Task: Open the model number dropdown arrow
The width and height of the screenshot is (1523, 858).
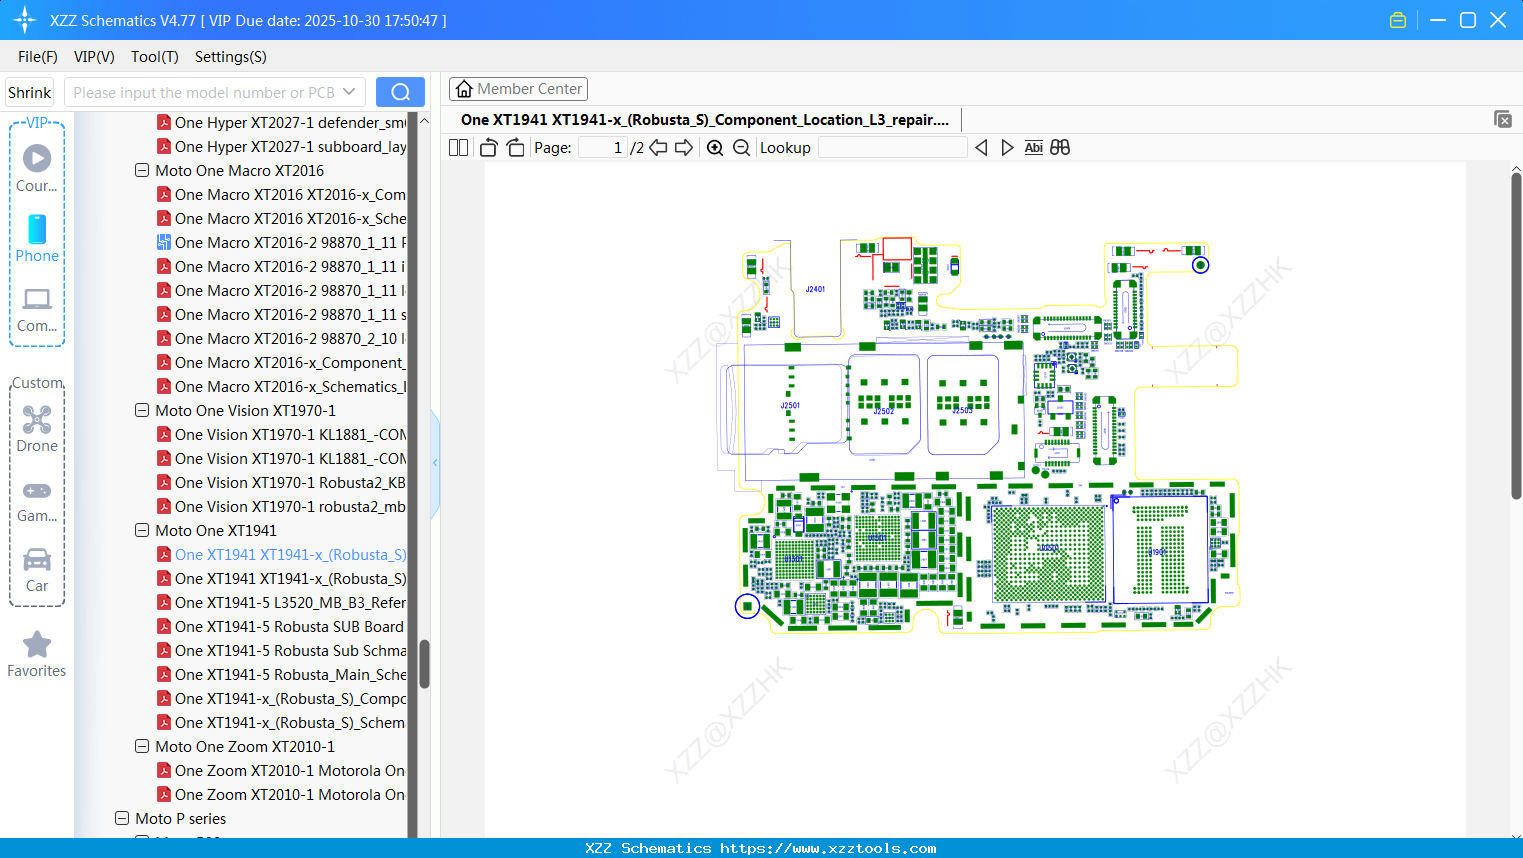Action: [349, 92]
